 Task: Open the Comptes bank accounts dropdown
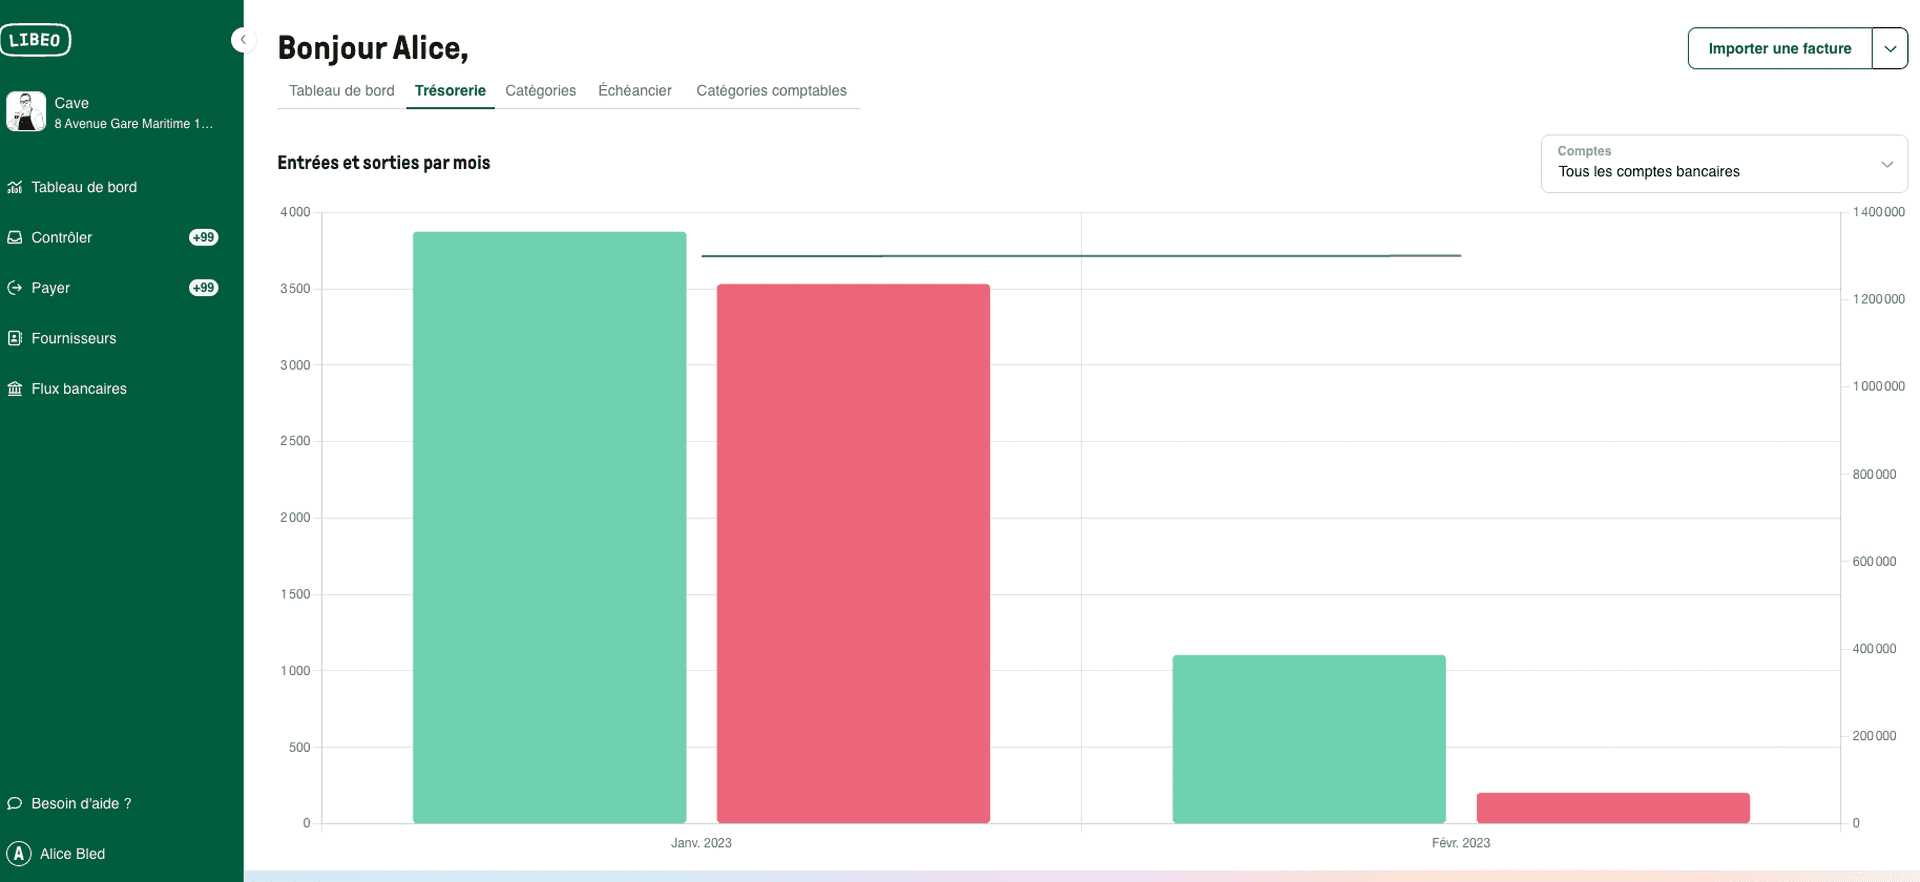click(x=1724, y=163)
